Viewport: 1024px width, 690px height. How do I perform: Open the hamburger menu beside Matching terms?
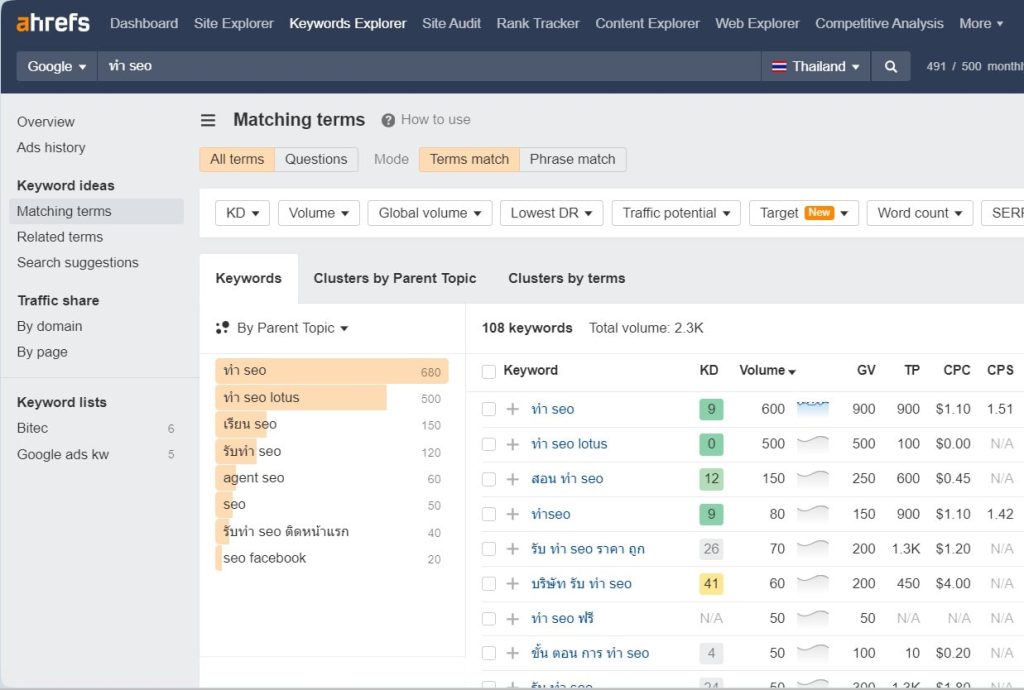(208, 120)
